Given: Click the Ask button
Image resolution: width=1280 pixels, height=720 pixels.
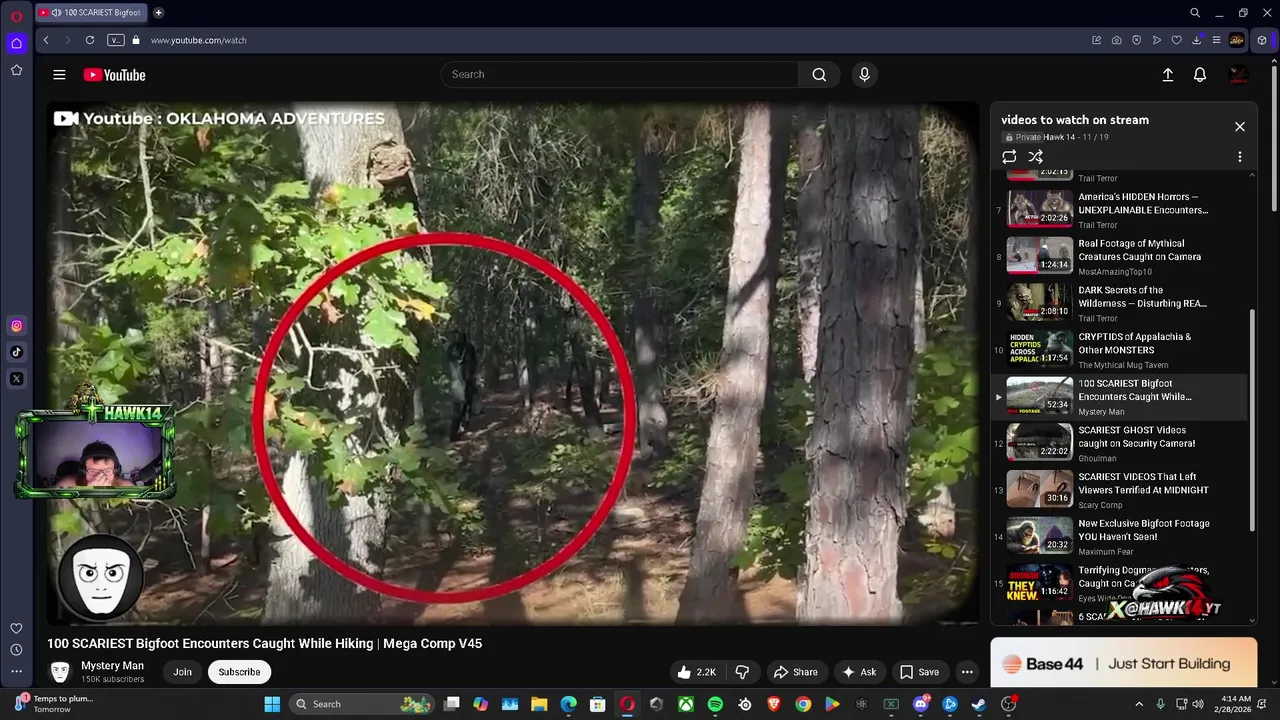Looking at the screenshot, I should point(859,672).
